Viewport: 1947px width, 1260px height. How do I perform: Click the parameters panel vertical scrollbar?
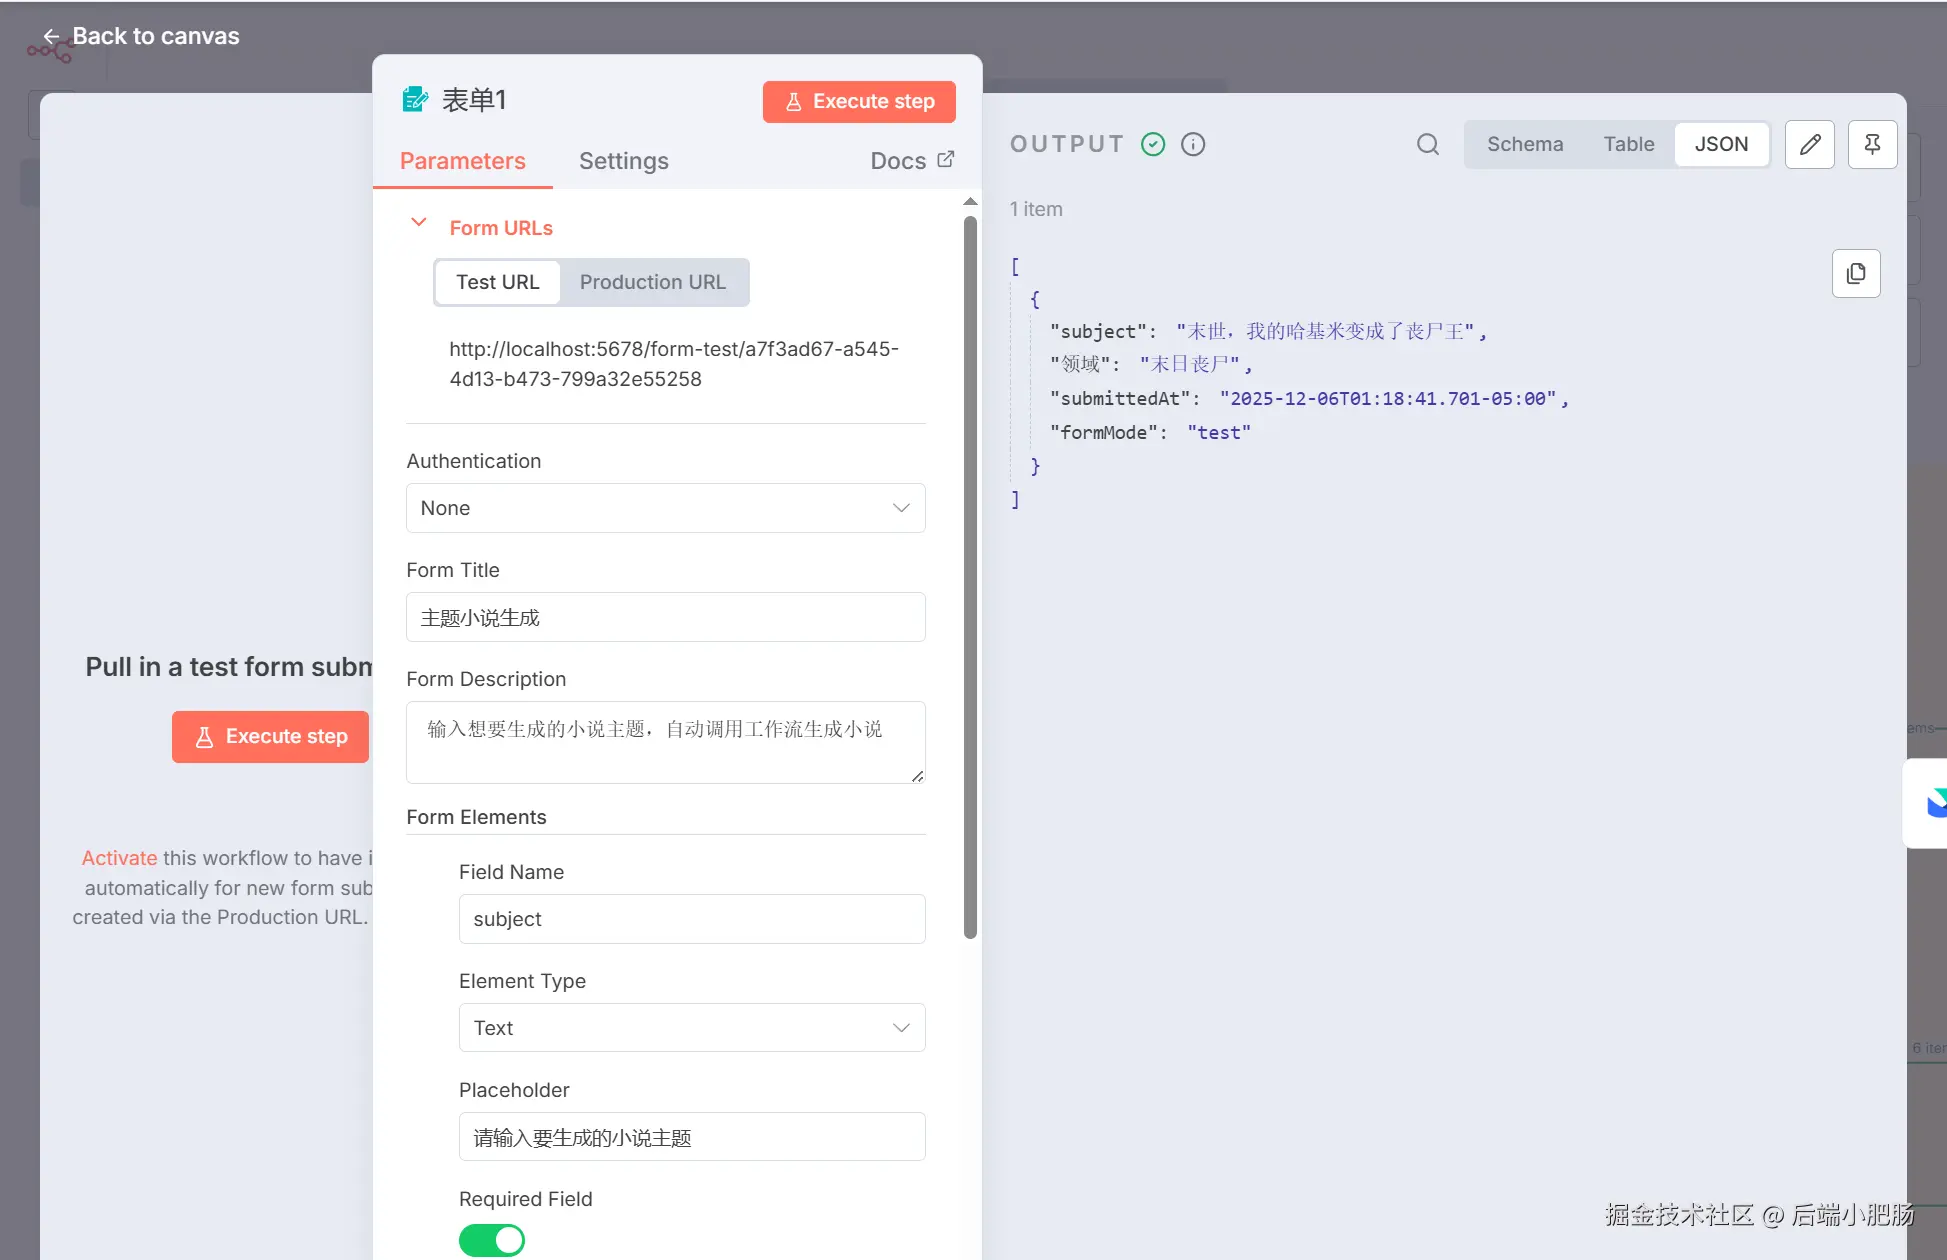(x=969, y=578)
